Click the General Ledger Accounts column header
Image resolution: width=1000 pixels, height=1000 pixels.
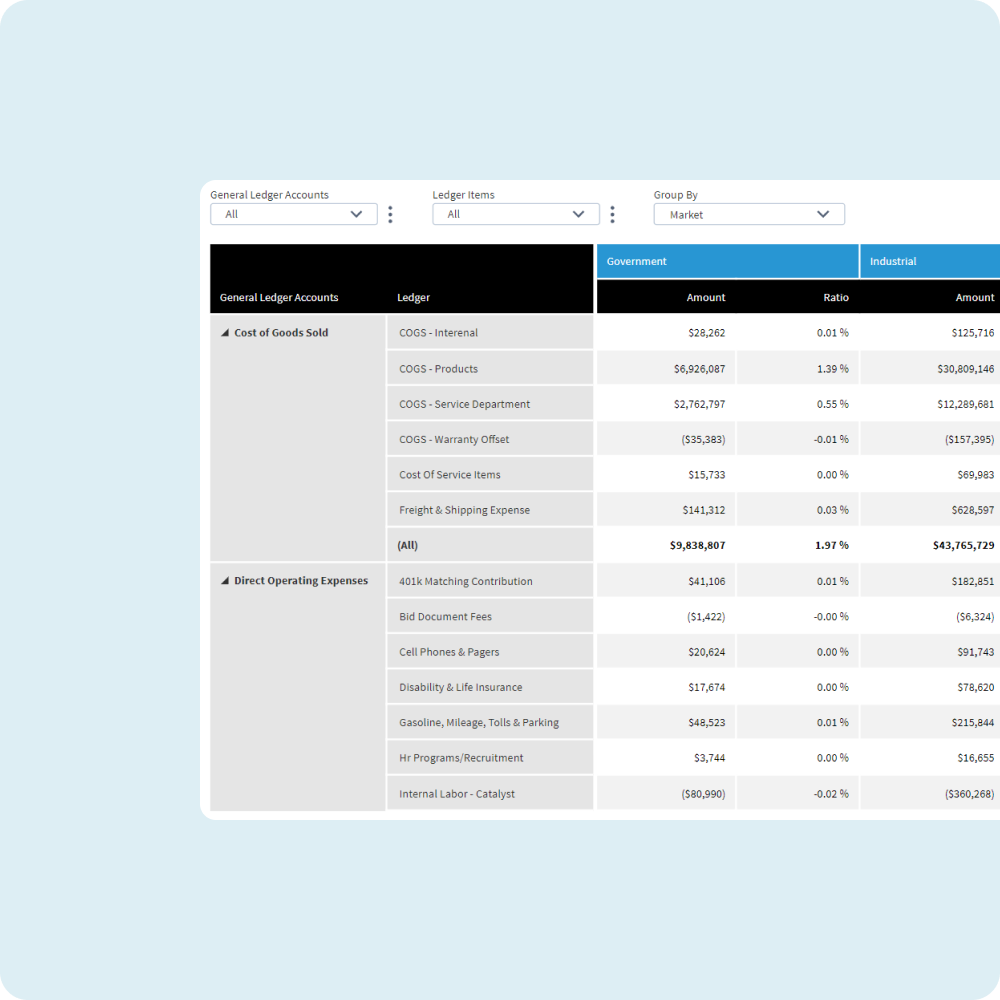point(279,298)
